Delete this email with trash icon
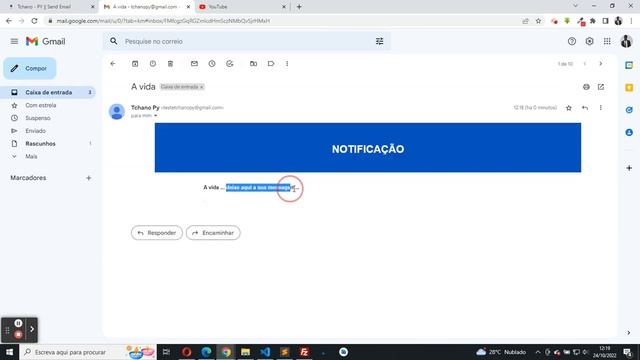This screenshot has height=360, width=640. pos(171,64)
